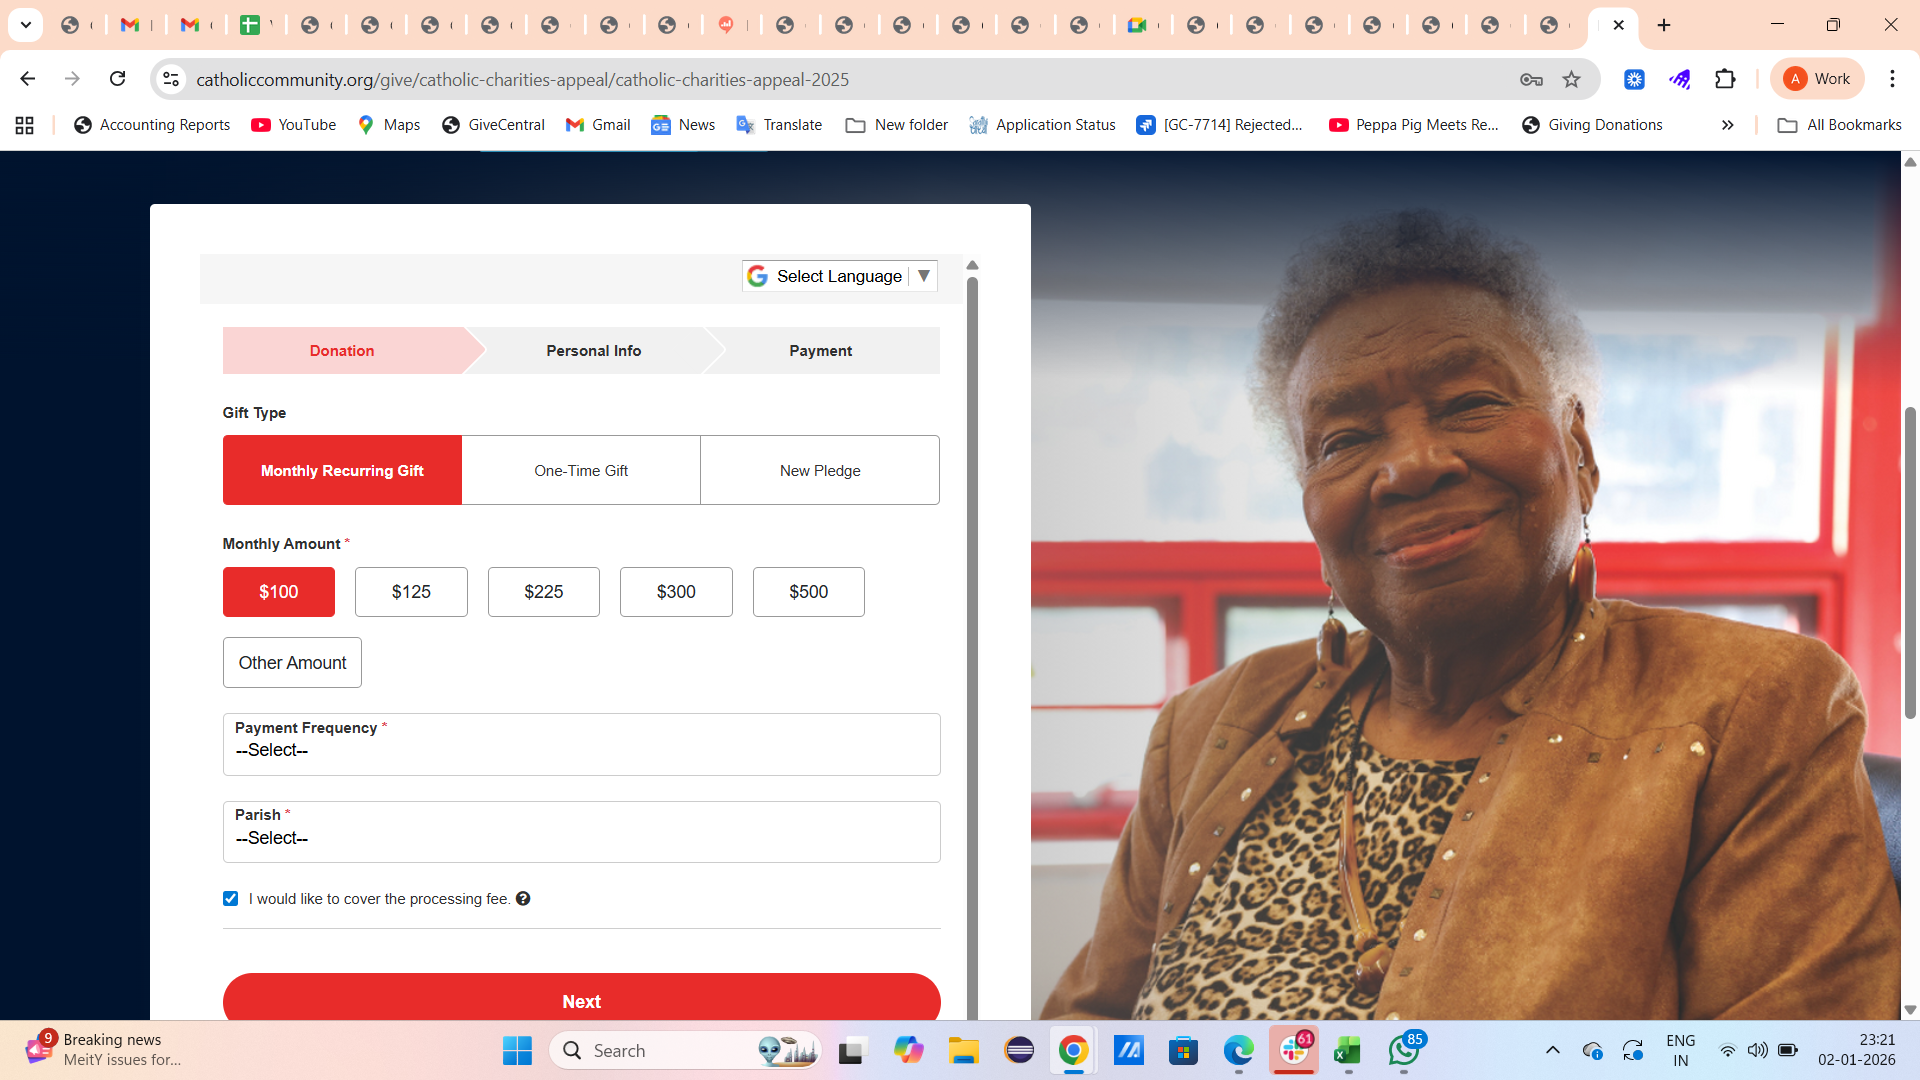
Task: Uncheck the cover processing fee checkbox
Action: pos(231,899)
